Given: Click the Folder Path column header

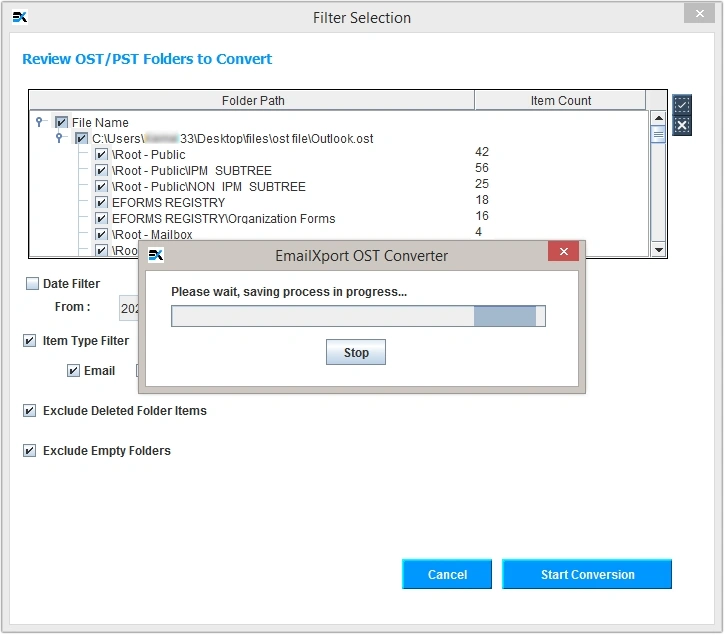Looking at the screenshot, I should 252,100.
